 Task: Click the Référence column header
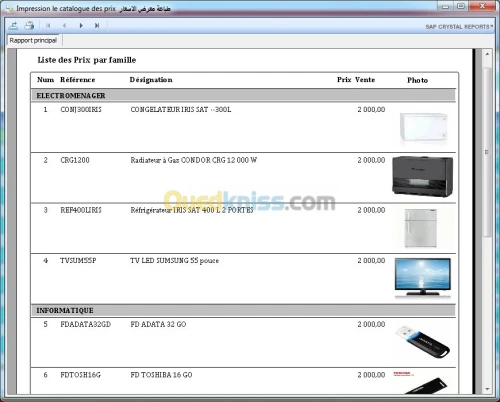[78, 80]
